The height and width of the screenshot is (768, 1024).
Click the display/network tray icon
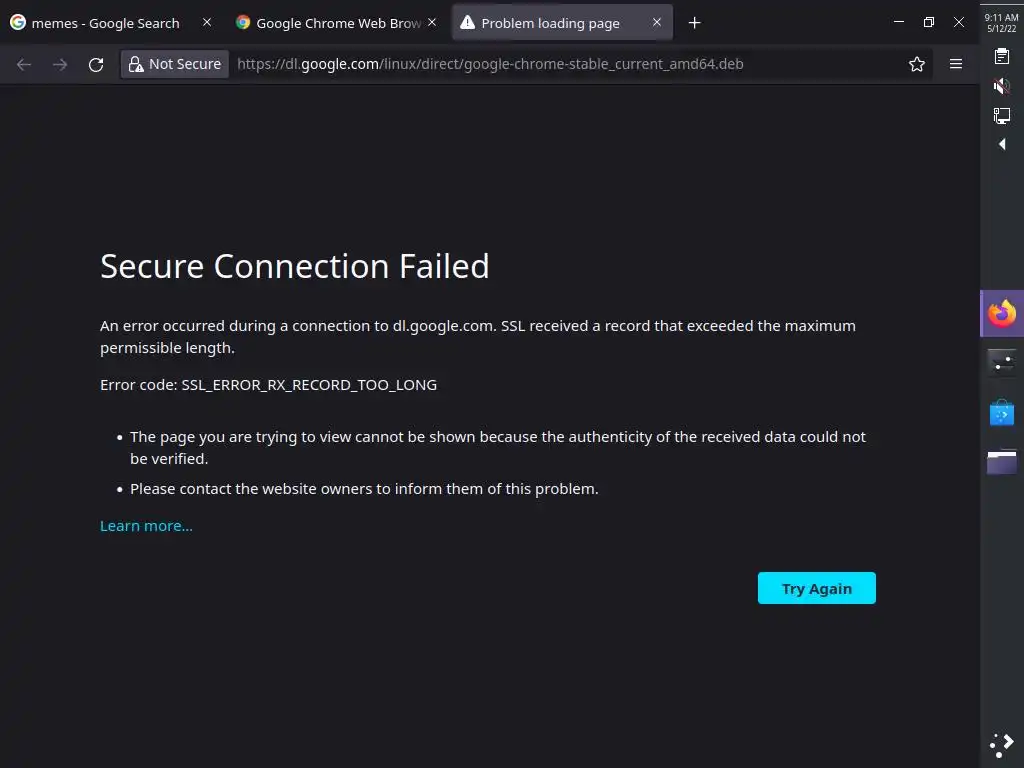click(x=1002, y=115)
